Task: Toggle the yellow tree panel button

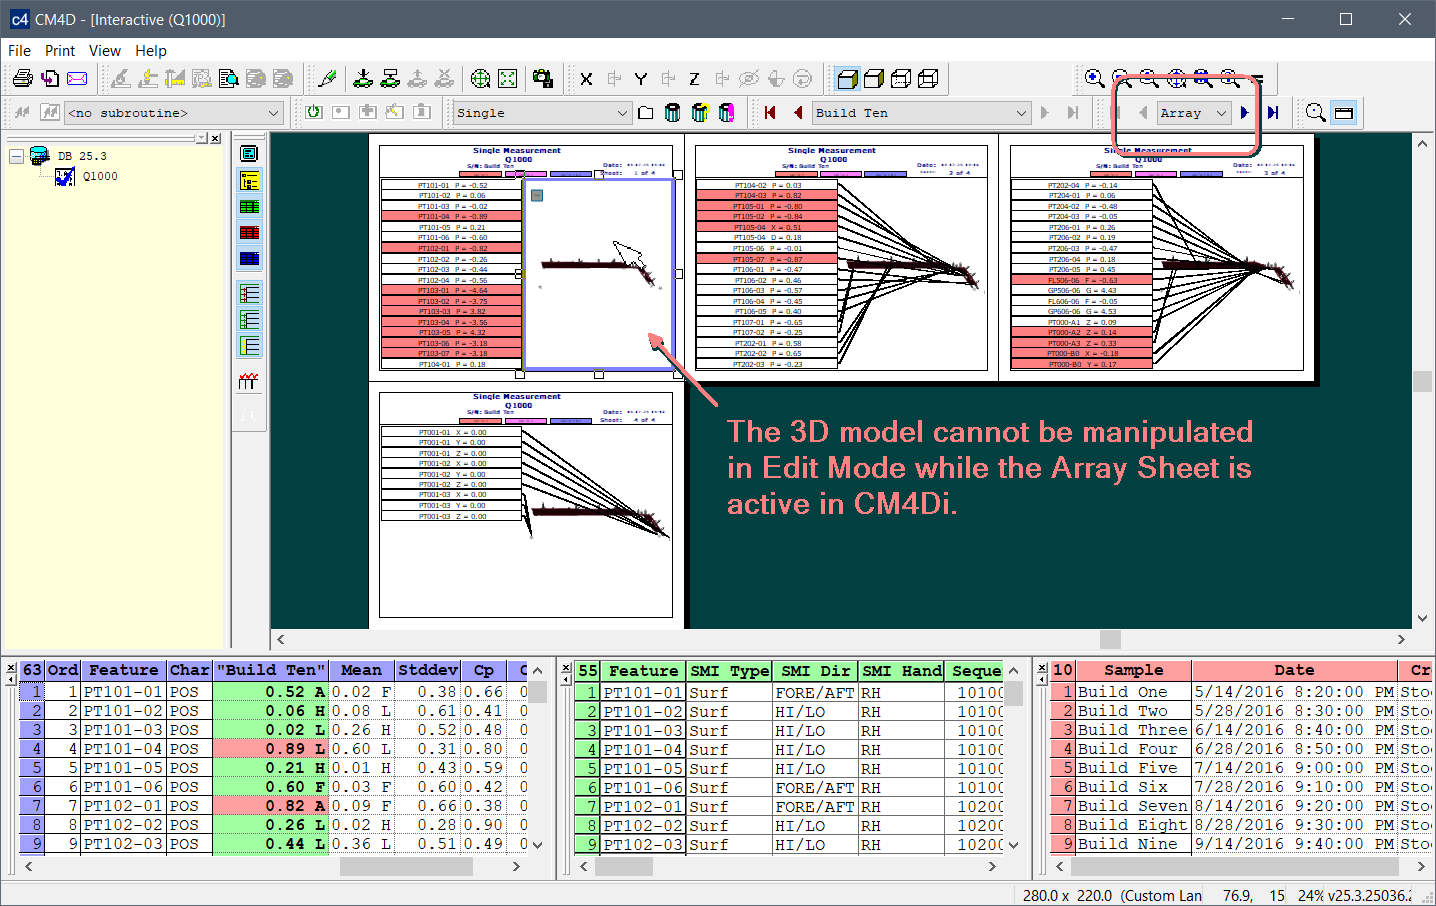Action: click(249, 181)
